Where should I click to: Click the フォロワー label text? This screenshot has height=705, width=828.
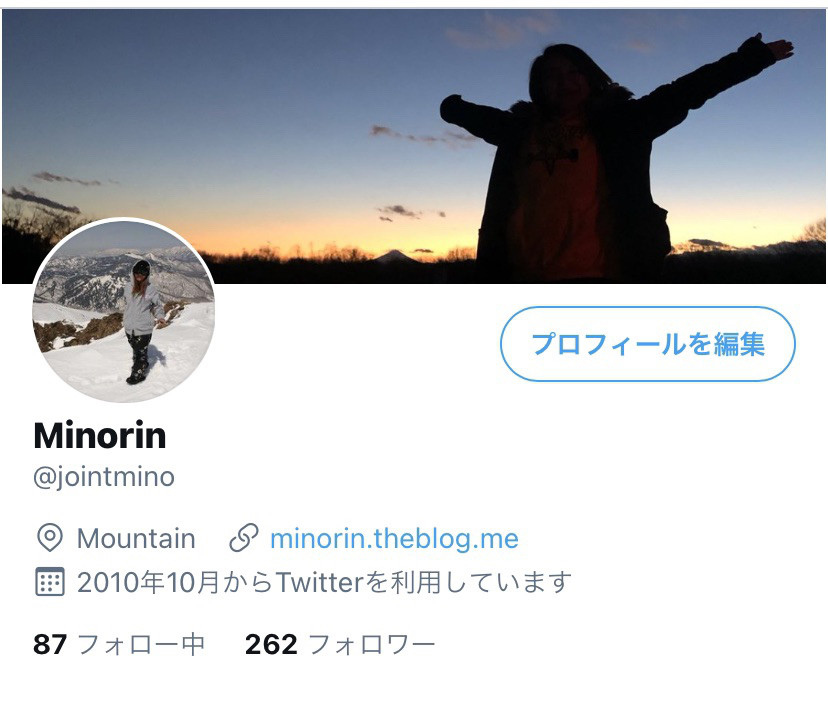coord(372,645)
